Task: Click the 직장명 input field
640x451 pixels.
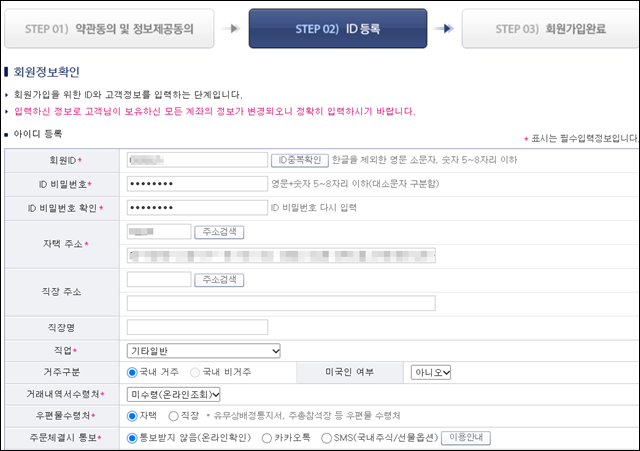Action: (197, 327)
